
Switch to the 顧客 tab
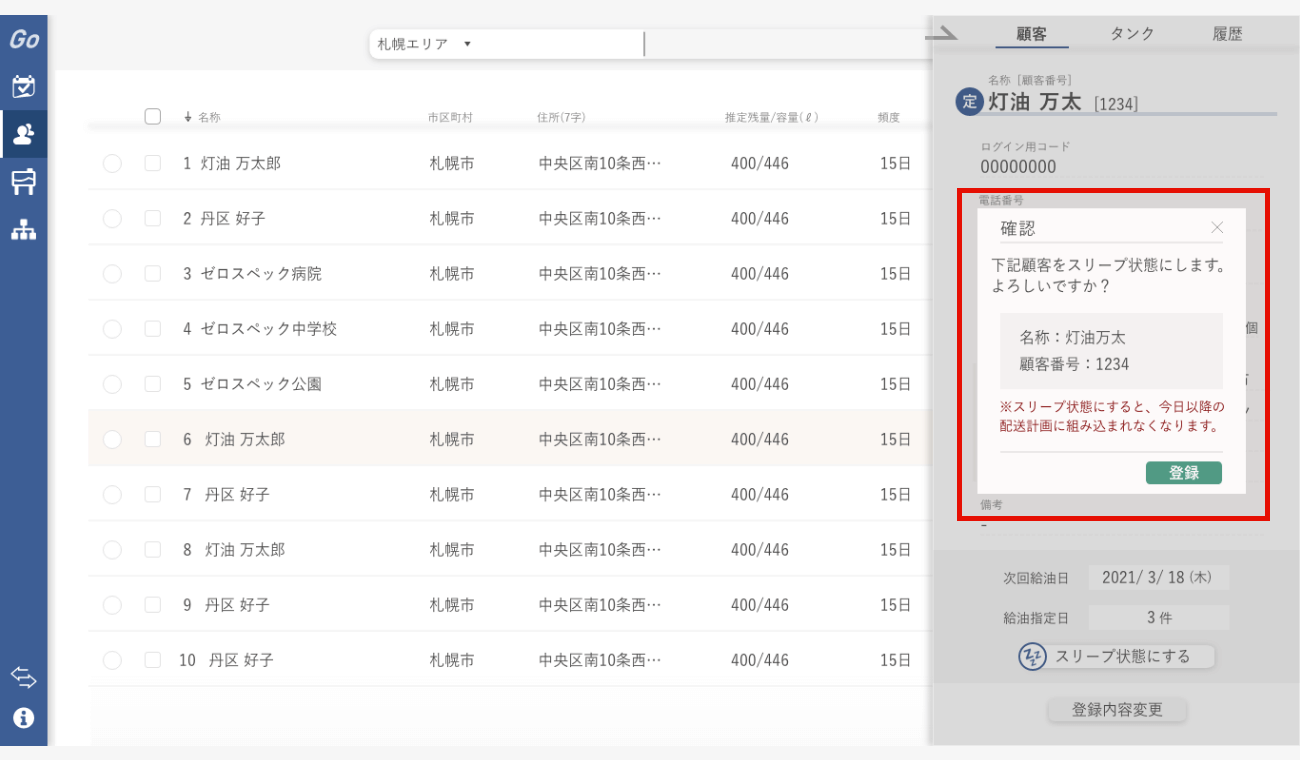pos(1031,34)
